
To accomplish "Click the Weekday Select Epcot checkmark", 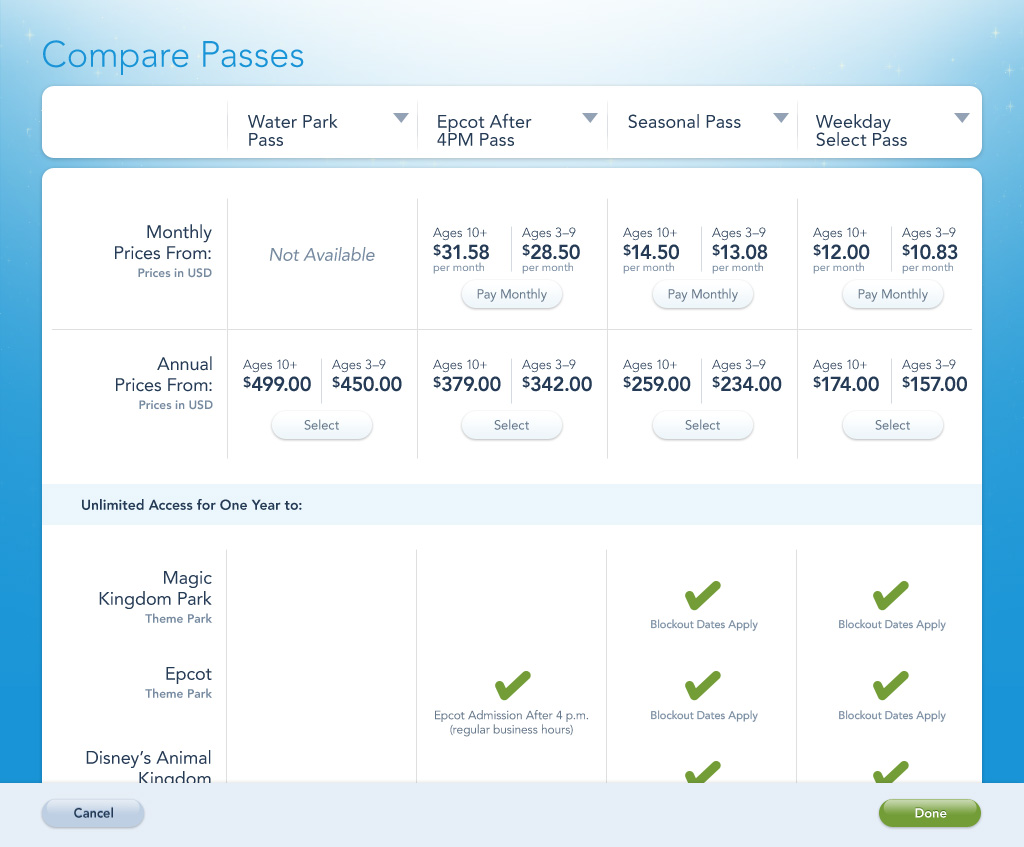I will 891,687.
